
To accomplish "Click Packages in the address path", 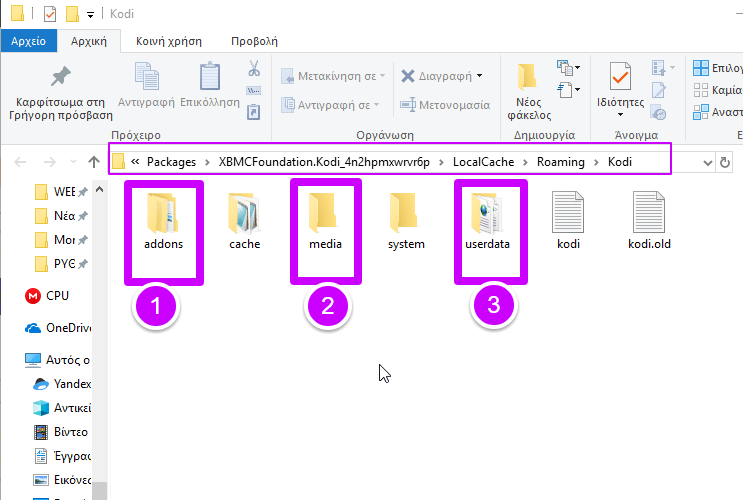I will 171,162.
